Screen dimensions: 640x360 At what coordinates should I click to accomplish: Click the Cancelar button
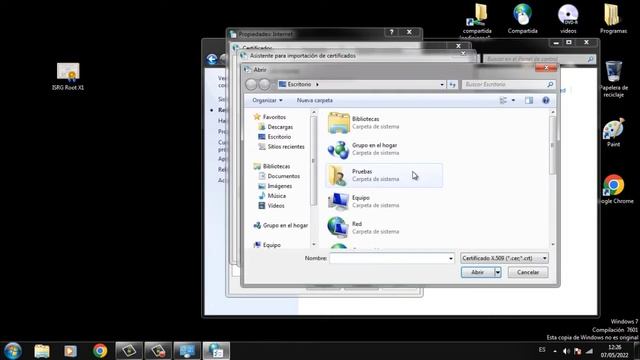[x=528, y=272]
